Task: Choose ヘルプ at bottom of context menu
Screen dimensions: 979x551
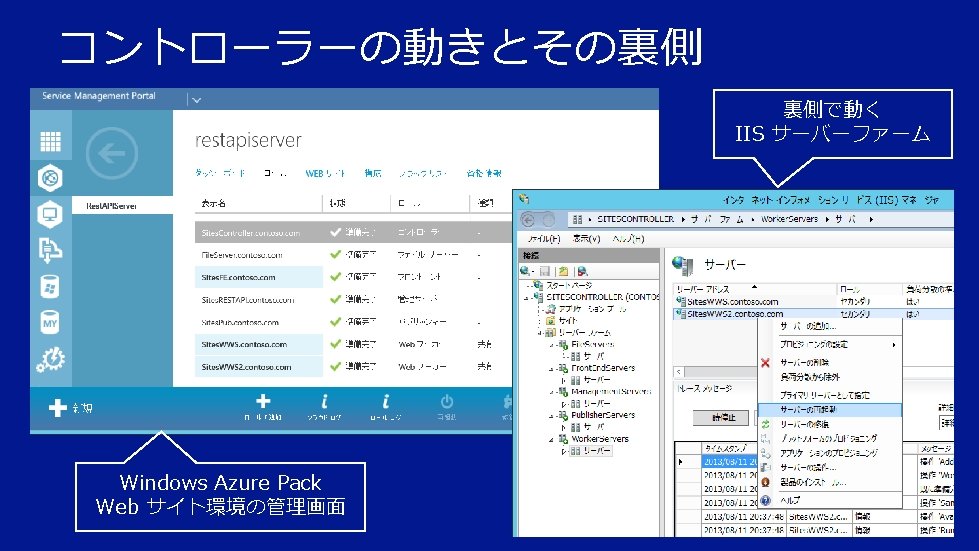Action: [x=830, y=500]
